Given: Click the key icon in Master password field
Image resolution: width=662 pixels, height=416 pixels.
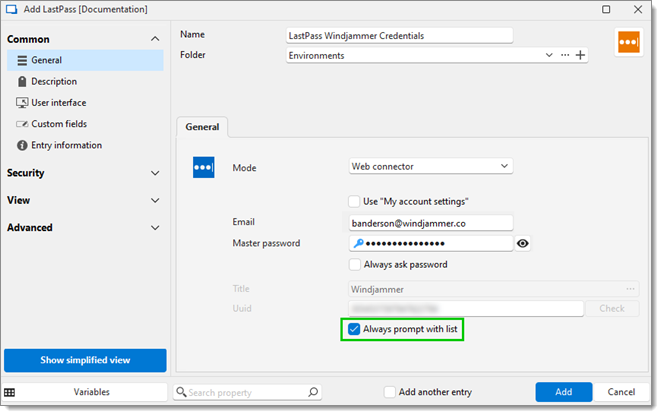Looking at the screenshot, I should (358, 243).
